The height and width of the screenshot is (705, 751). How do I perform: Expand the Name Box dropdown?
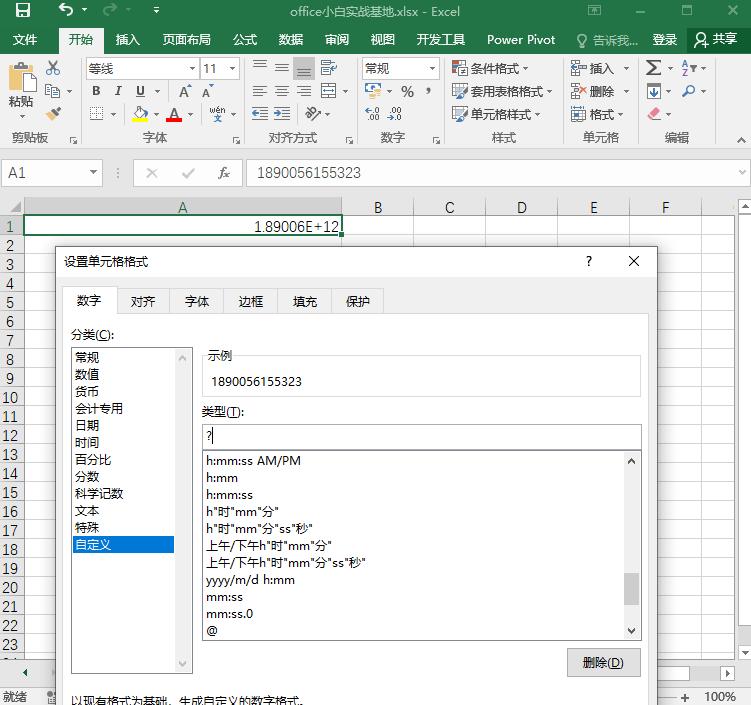[x=93, y=172]
